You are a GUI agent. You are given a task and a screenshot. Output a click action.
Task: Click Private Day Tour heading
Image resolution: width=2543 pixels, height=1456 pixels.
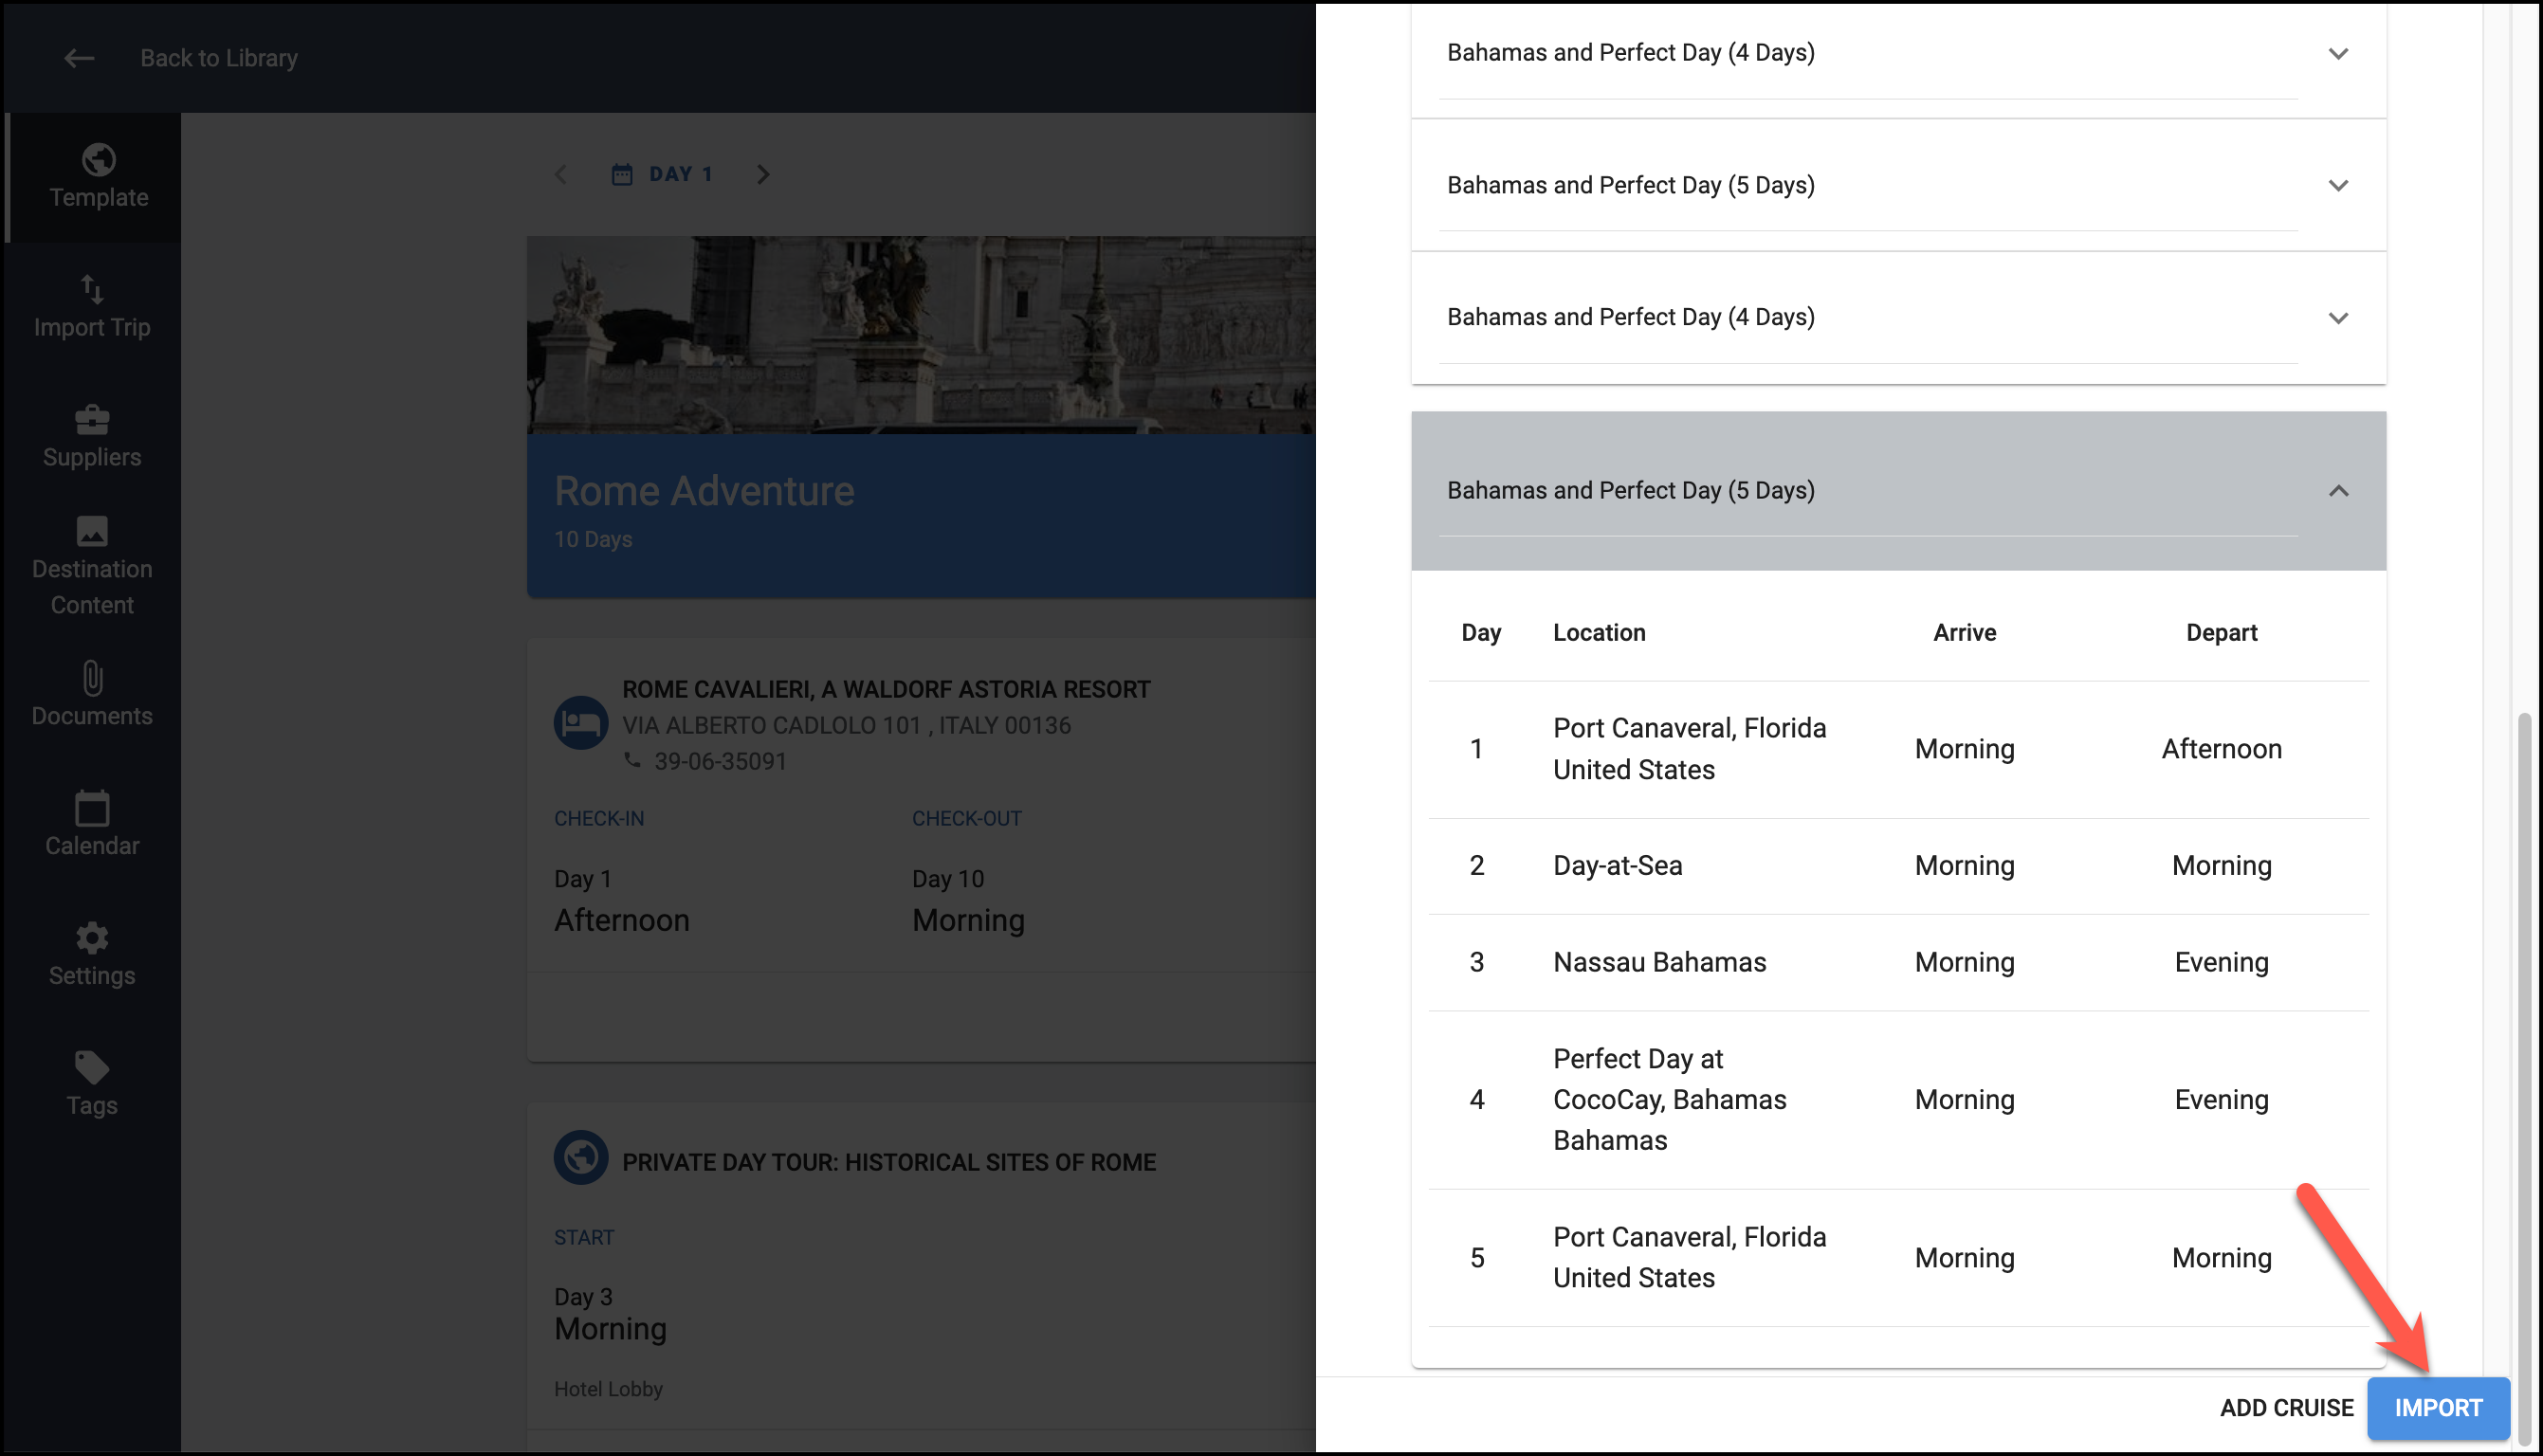coord(889,1162)
